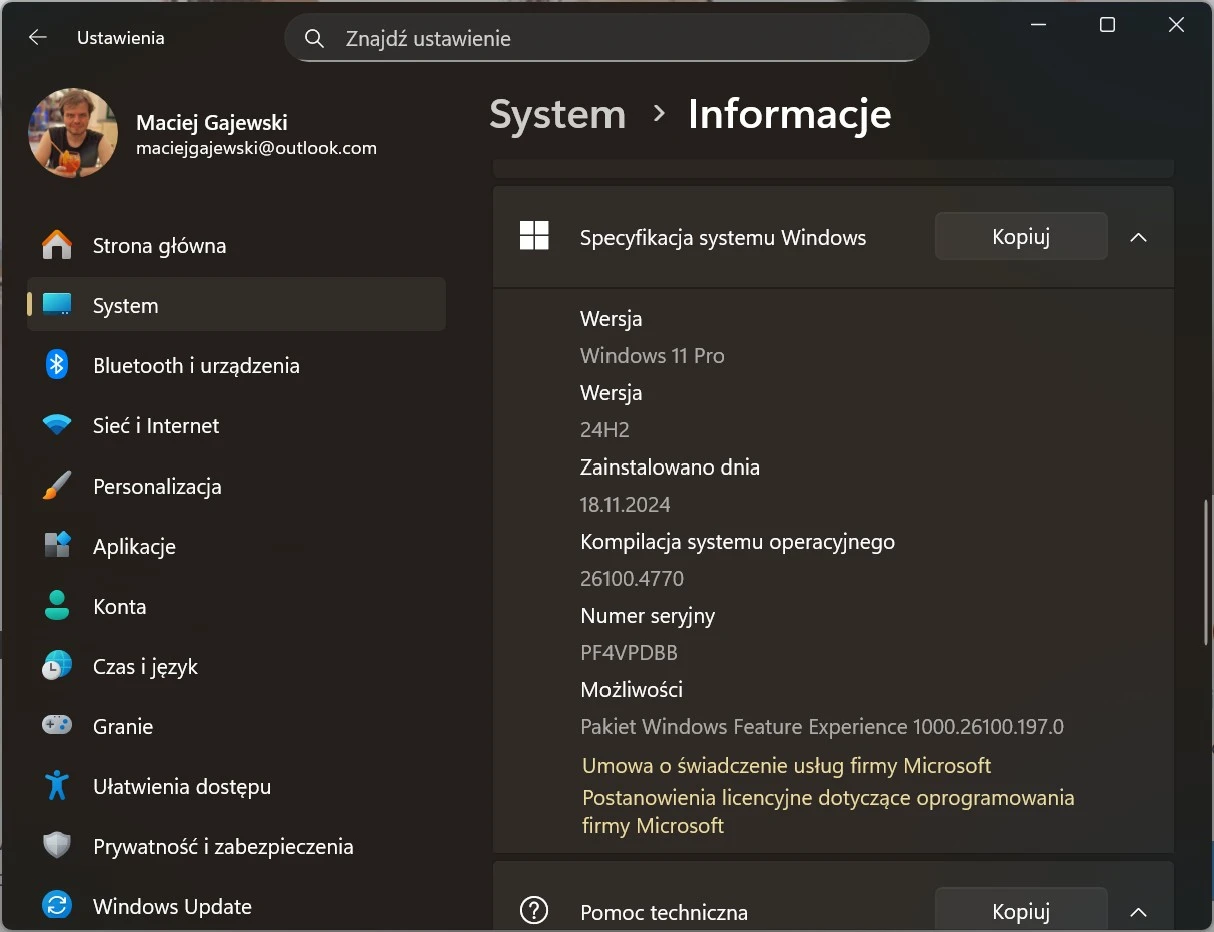Click the Informacje page heading

point(789,114)
